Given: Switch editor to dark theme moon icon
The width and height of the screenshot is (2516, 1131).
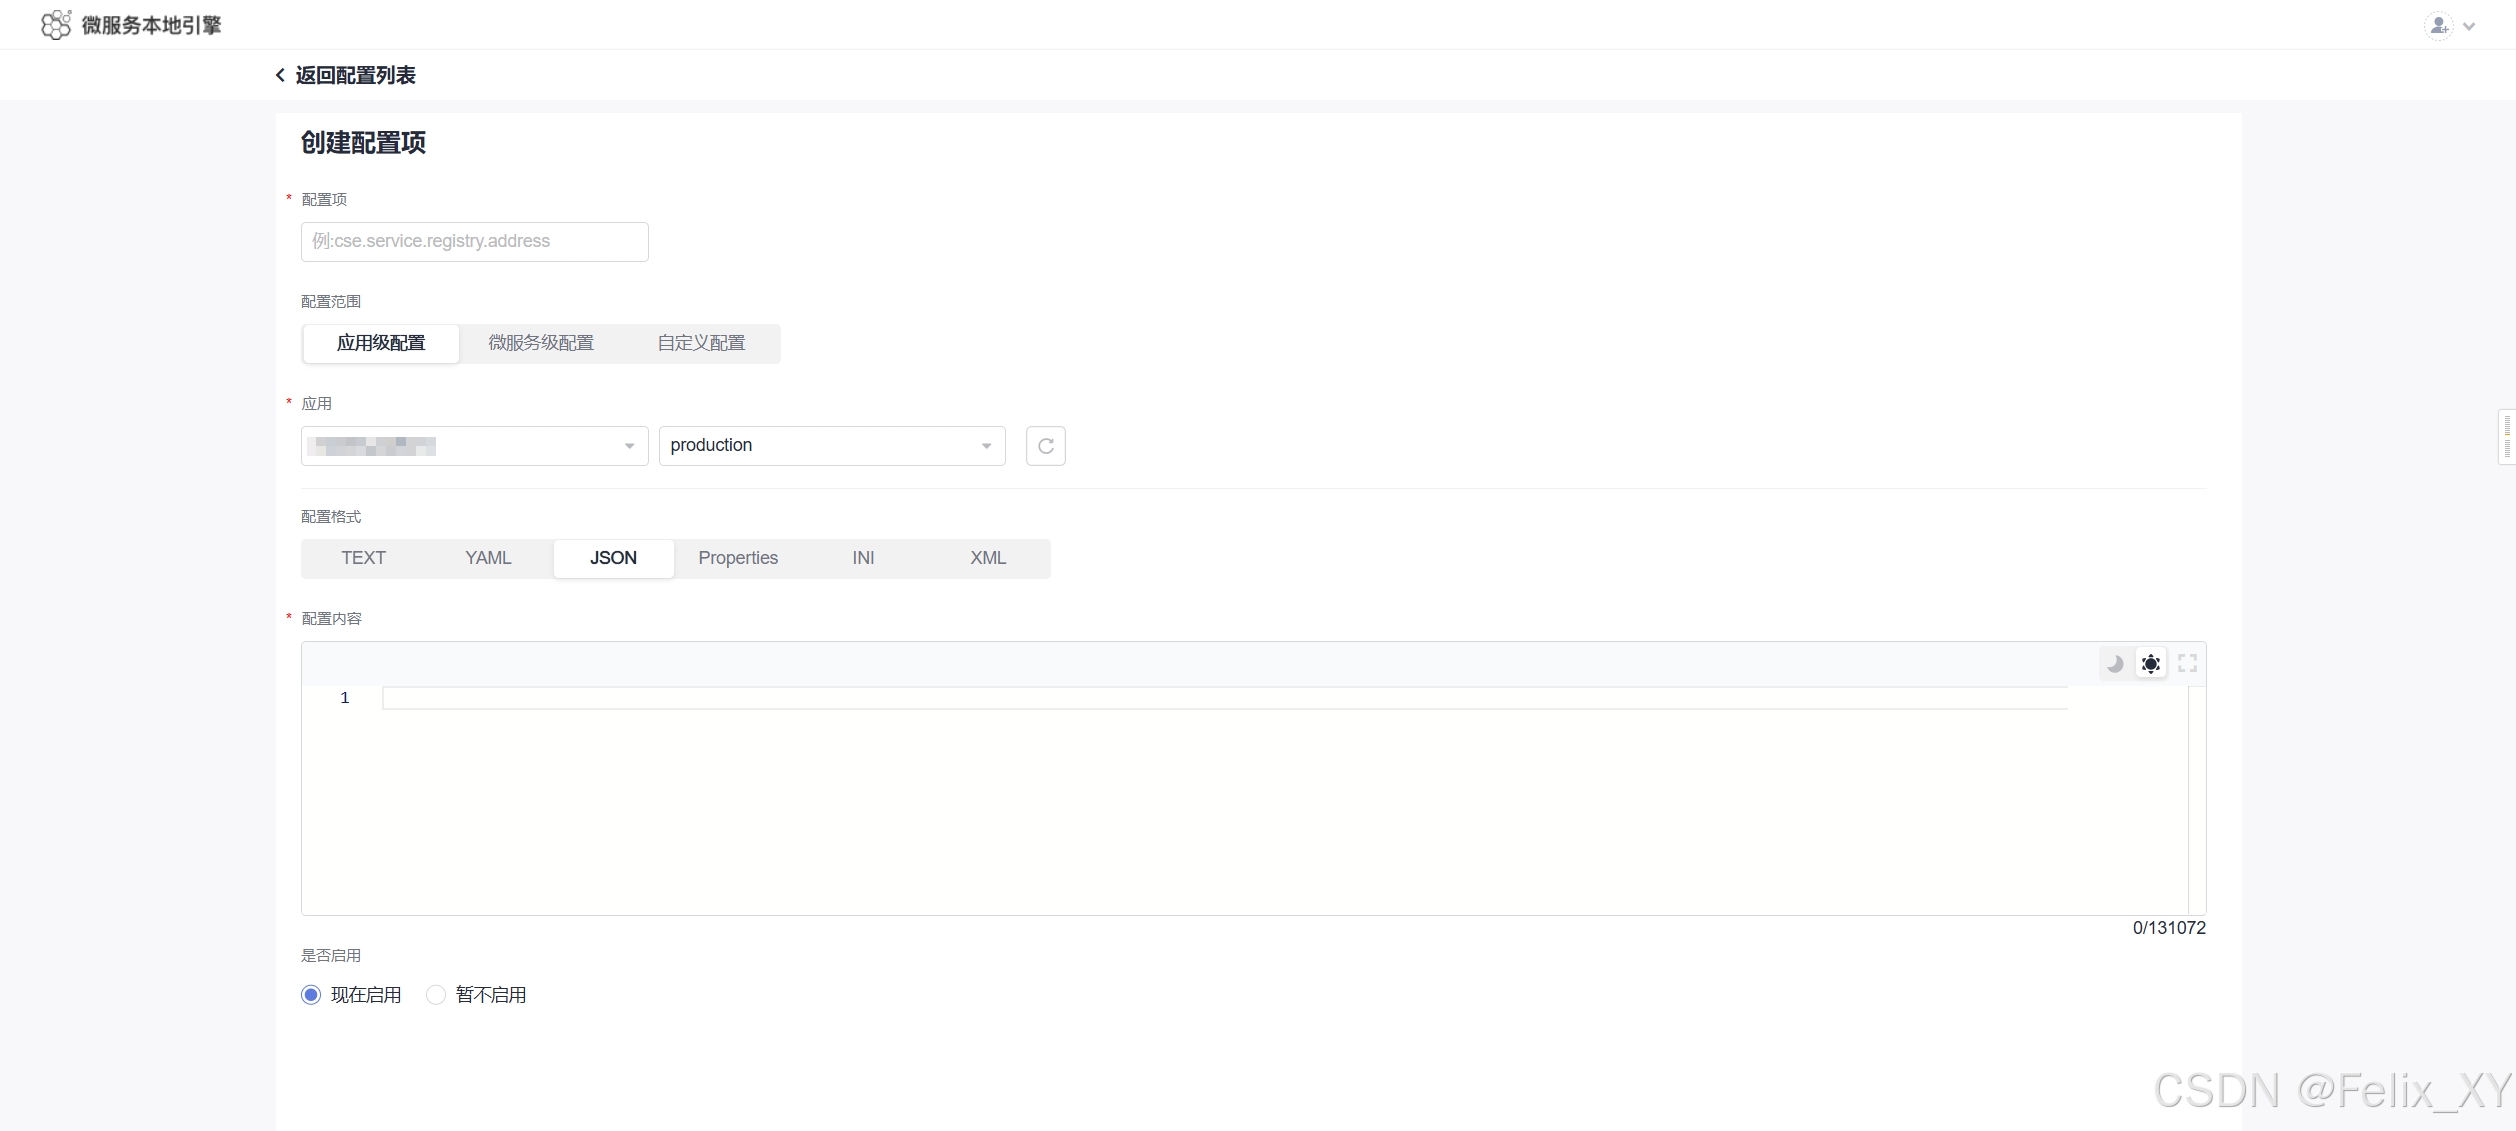Looking at the screenshot, I should coord(2114,664).
